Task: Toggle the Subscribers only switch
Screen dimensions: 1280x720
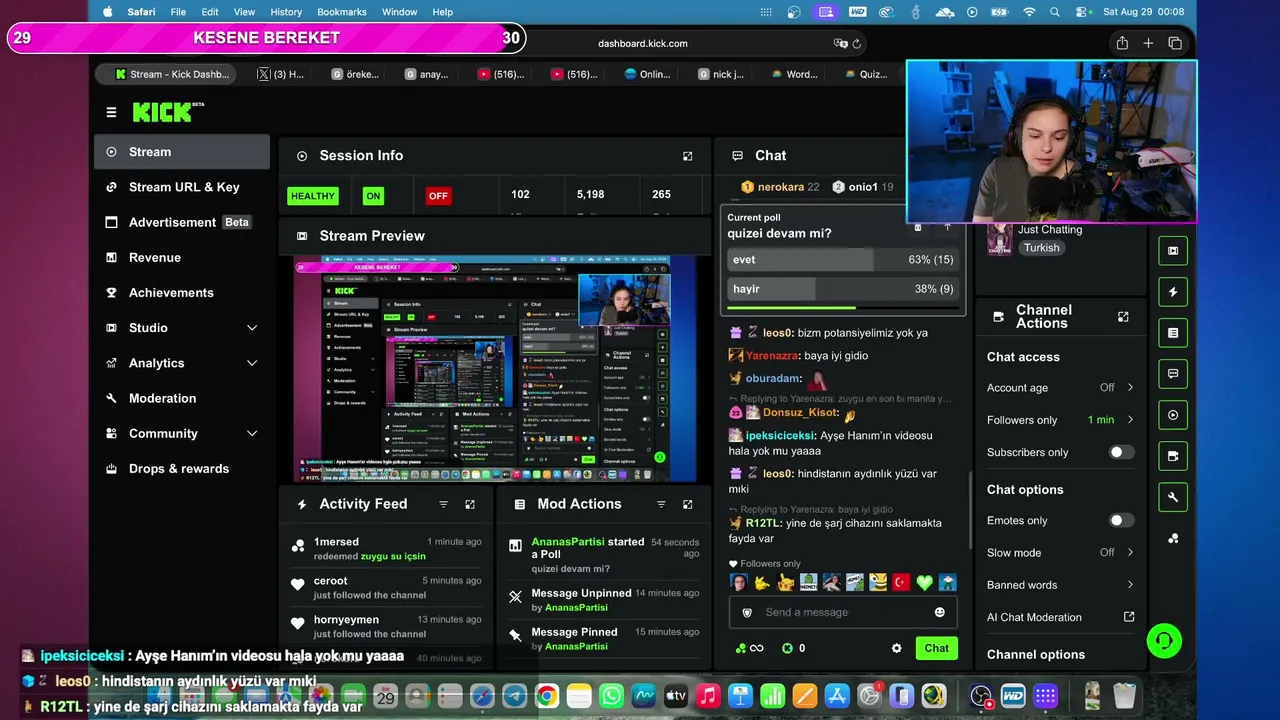Action: click(1121, 452)
